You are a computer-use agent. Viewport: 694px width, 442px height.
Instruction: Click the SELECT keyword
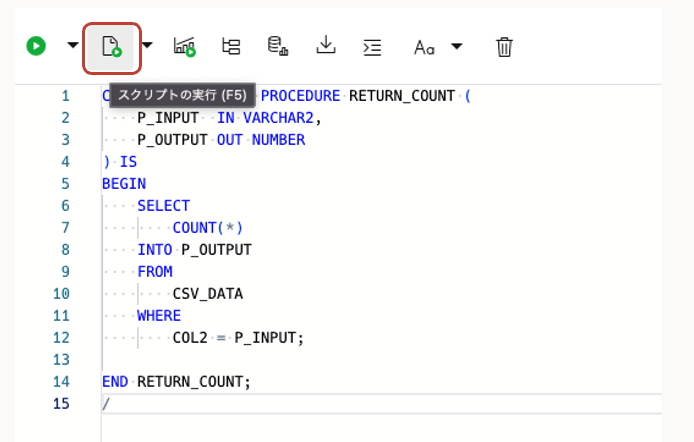pos(163,206)
